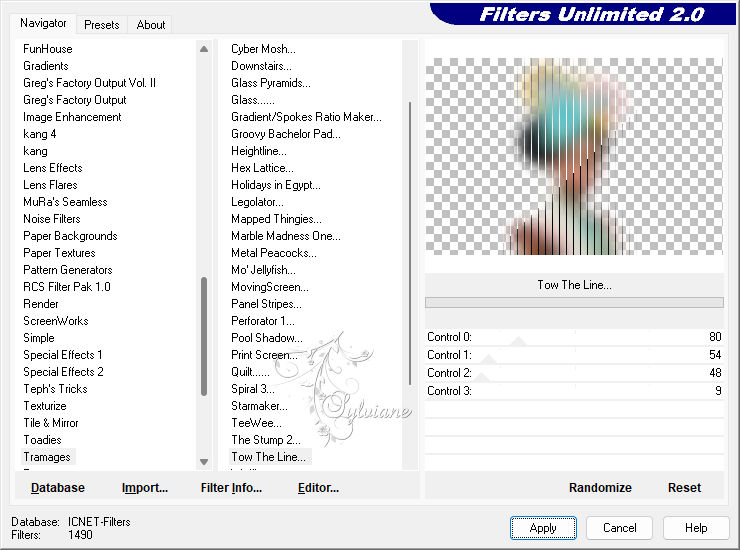The image size is (740, 550).
Task: Select the Noise Filters category
Action: coord(51,219)
